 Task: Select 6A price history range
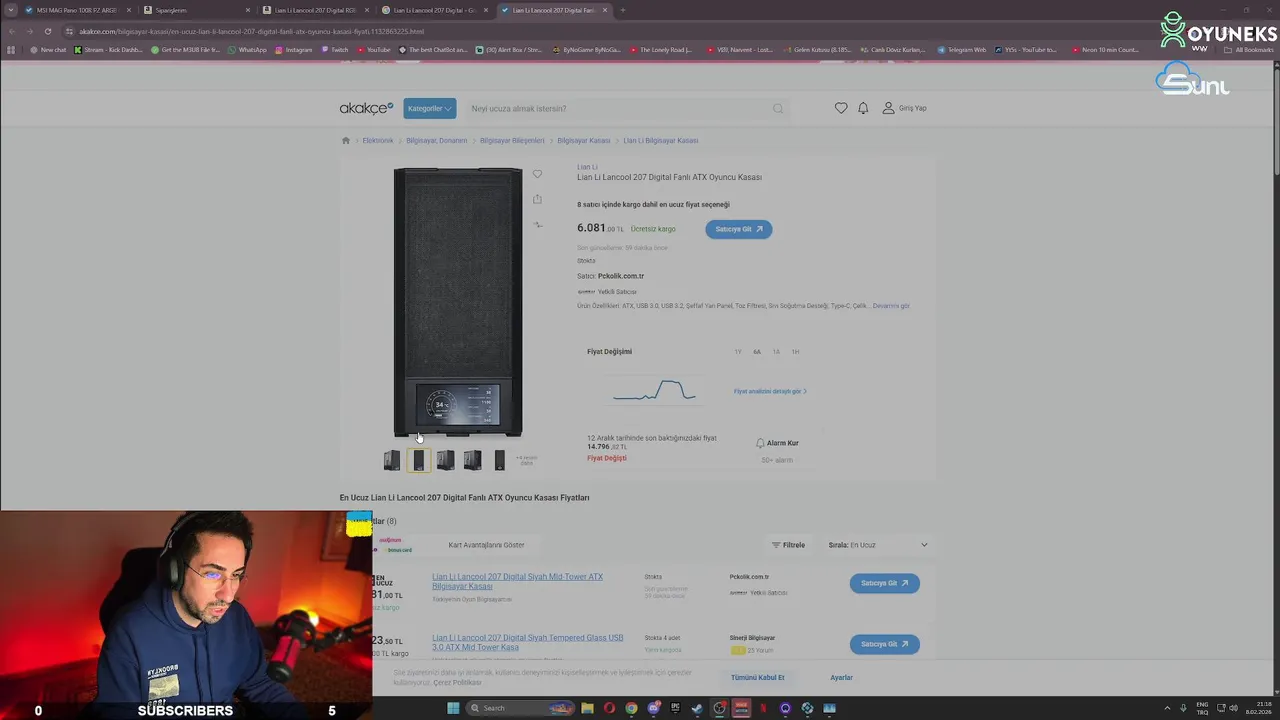tap(757, 352)
